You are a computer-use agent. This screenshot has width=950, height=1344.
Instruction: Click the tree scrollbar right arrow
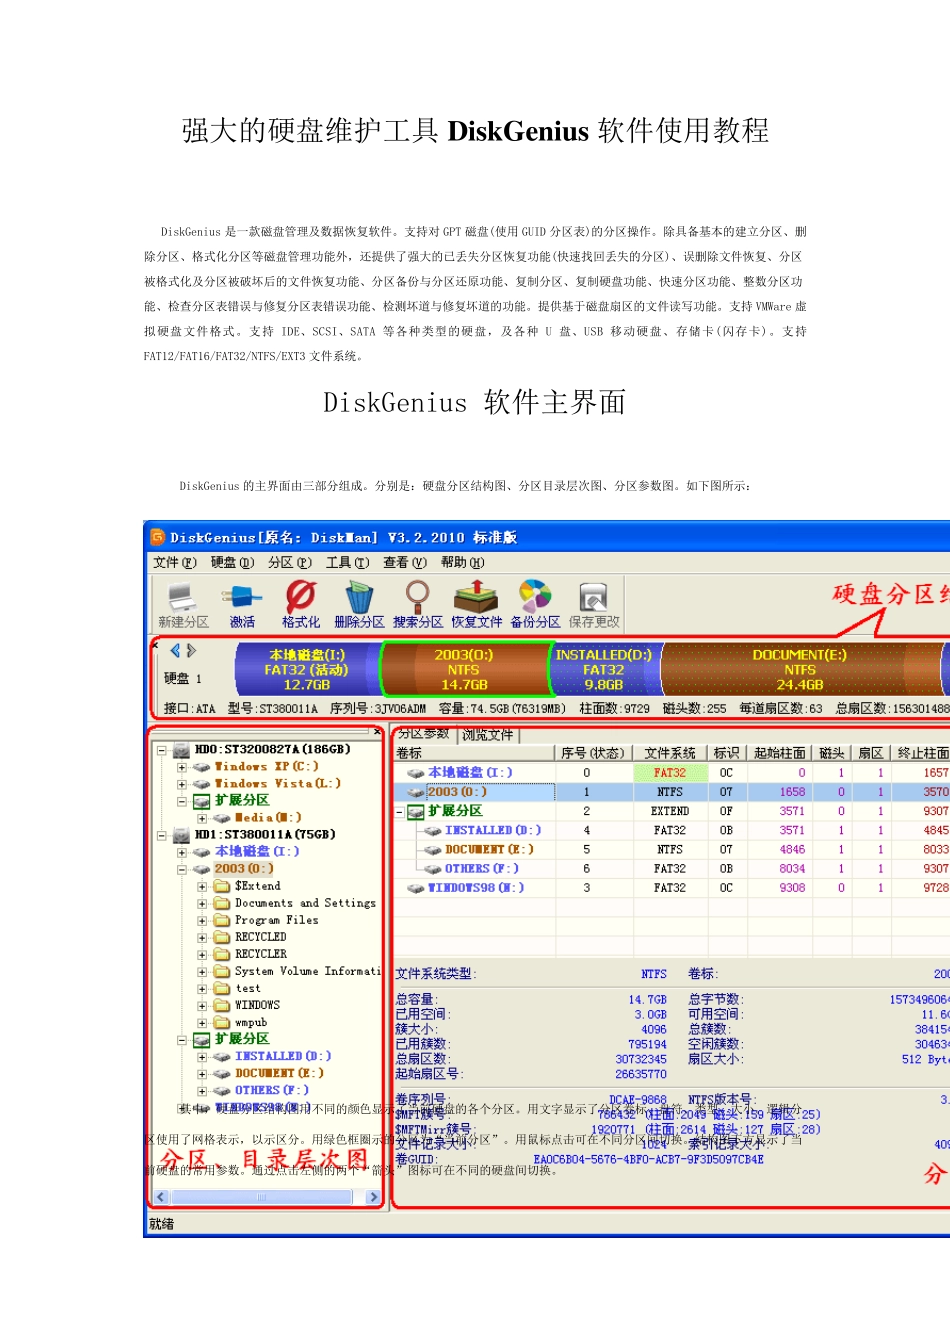374,1197
